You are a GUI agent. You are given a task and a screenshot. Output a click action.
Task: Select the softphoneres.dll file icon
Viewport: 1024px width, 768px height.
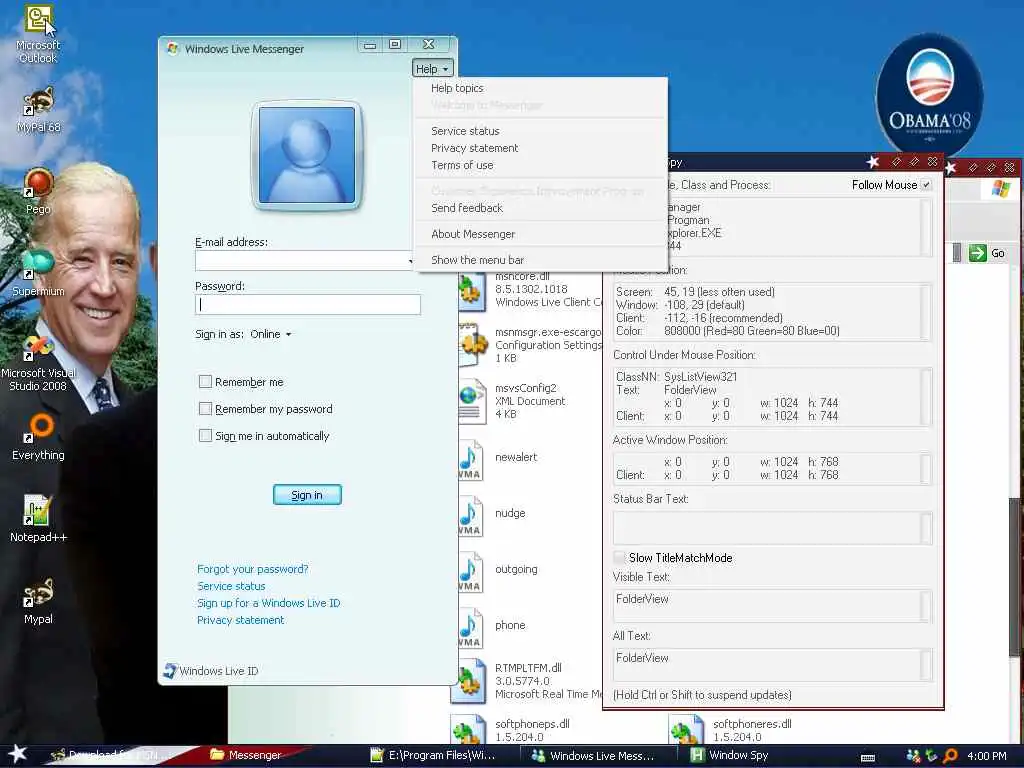[x=687, y=730]
